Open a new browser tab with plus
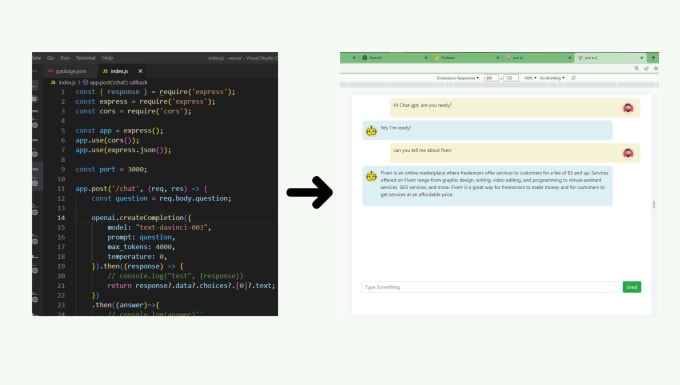The height and width of the screenshot is (385, 680). [x=653, y=58]
